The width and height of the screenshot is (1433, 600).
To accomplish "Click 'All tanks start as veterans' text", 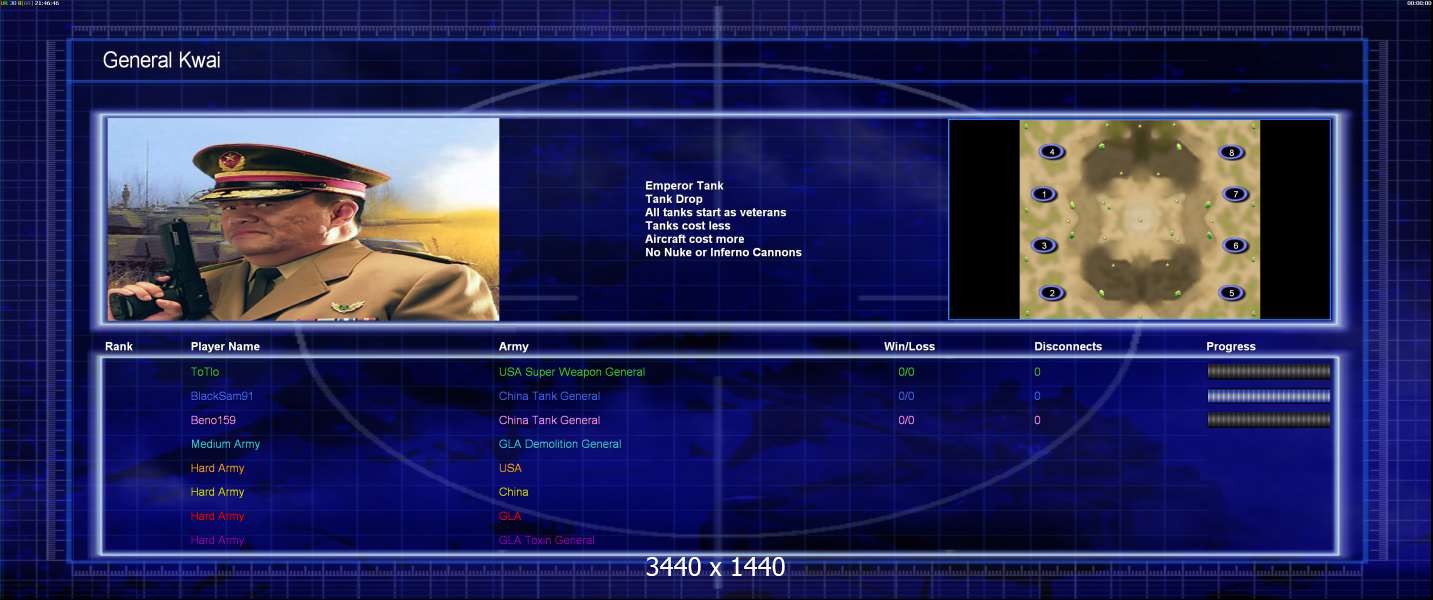I will click(x=716, y=212).
